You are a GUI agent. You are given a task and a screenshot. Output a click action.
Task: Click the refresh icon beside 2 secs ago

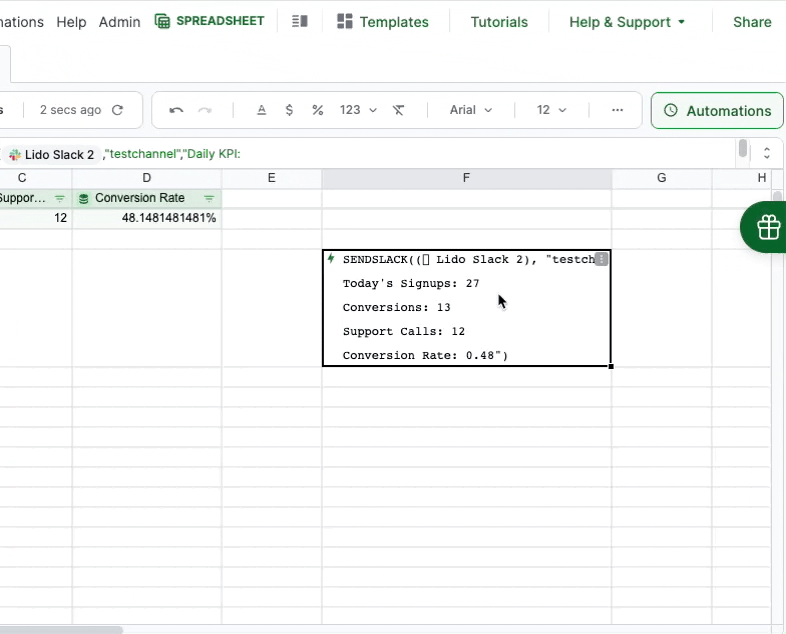click(x=117, y=110)
